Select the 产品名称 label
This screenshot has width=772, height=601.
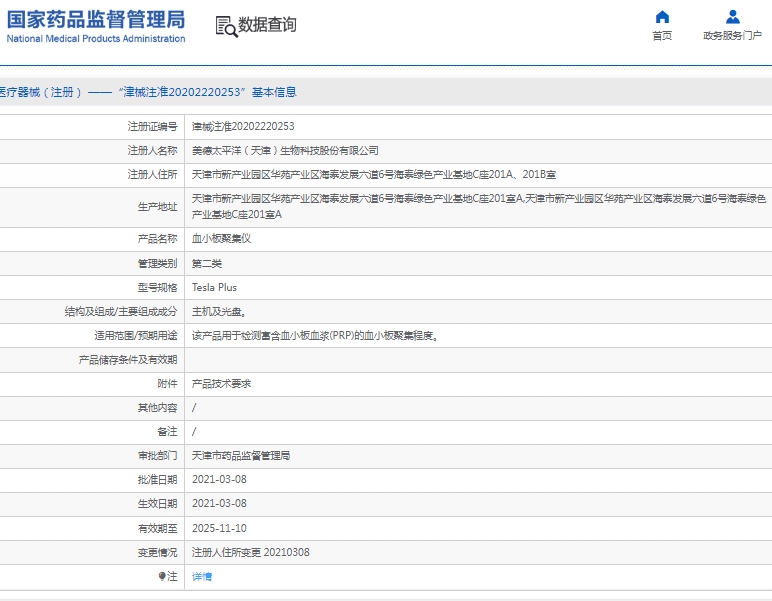(158, 239)
